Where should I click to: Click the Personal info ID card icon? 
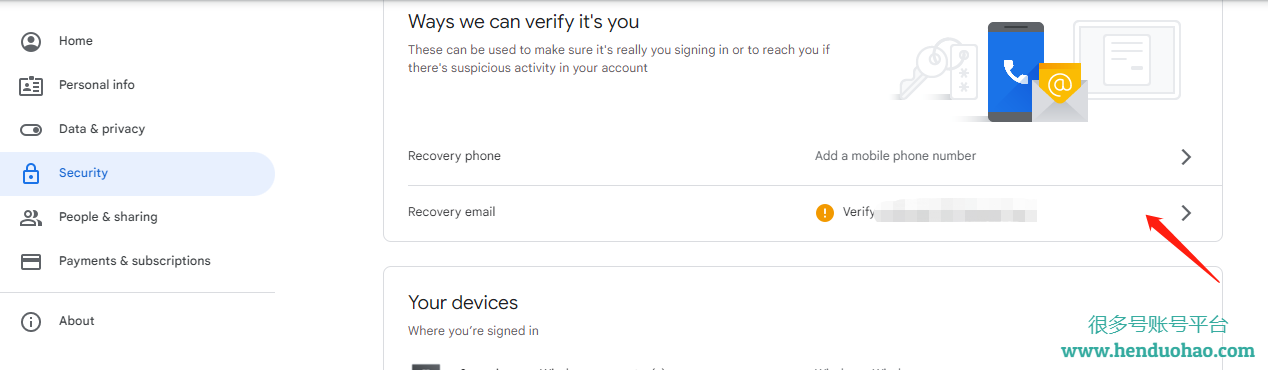click(31, 85)
